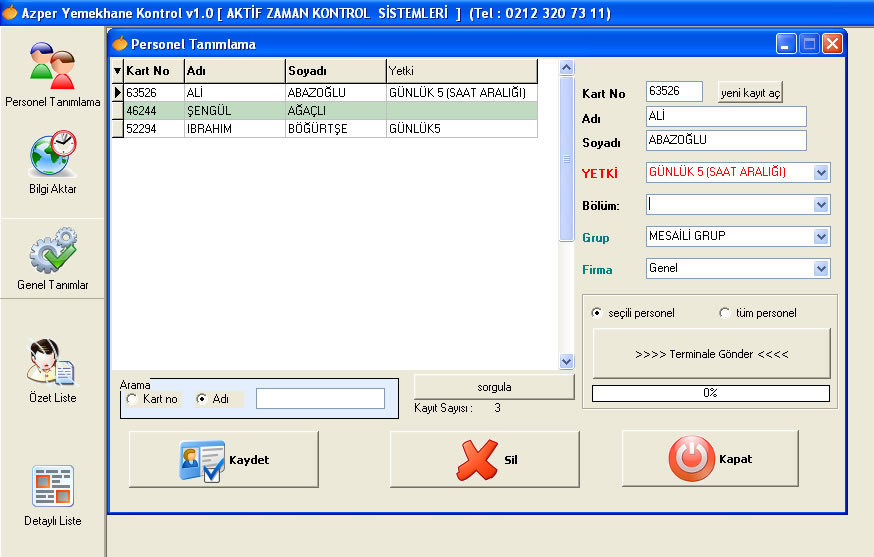
Task: Choose the tüm personel radio option
Action: 725,313
